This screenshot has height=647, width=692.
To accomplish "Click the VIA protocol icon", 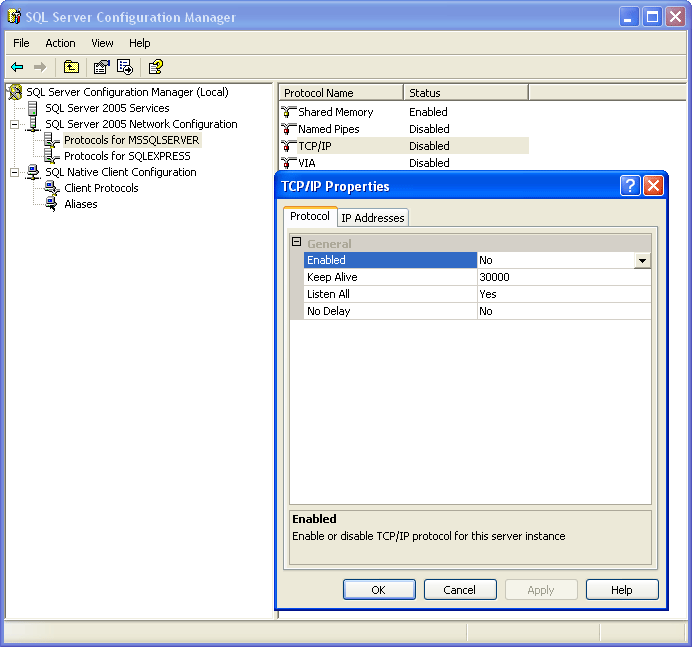I will point(289,163).
